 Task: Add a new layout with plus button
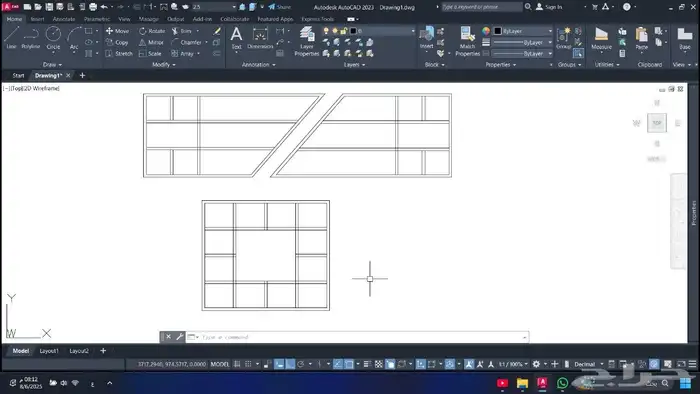103,351
